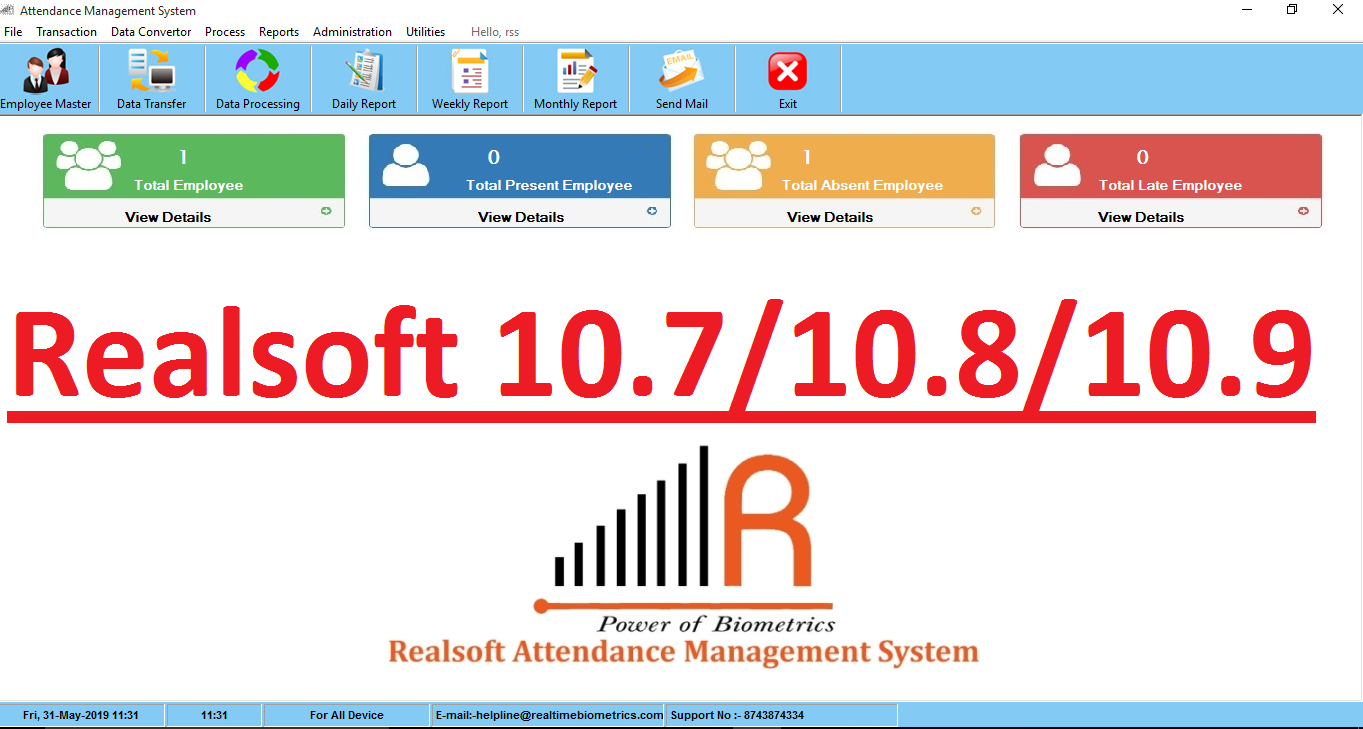1363x729 pixels.
Task: Open the Administration menu
Action: [x=352, y=32]
